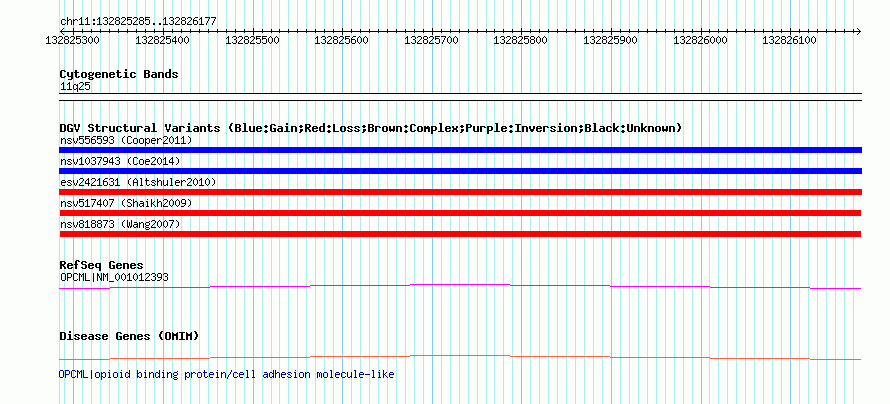The height and width of the screenshot is (404, 890).
Task: Click the chr11:132825285..132826177 coordinate label
Action: pos(138,22)
